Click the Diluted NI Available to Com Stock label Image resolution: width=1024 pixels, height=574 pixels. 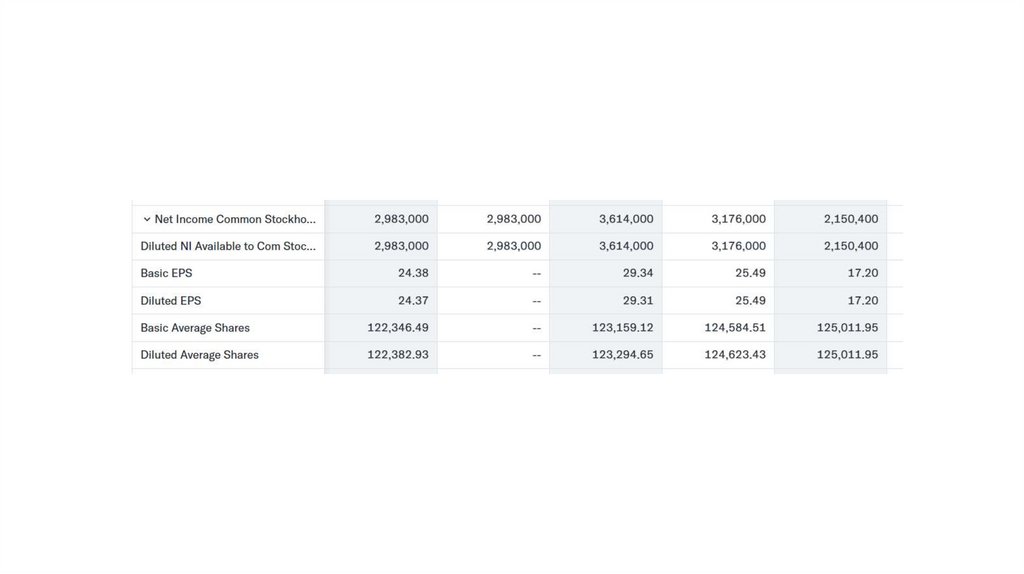[228, 246]
